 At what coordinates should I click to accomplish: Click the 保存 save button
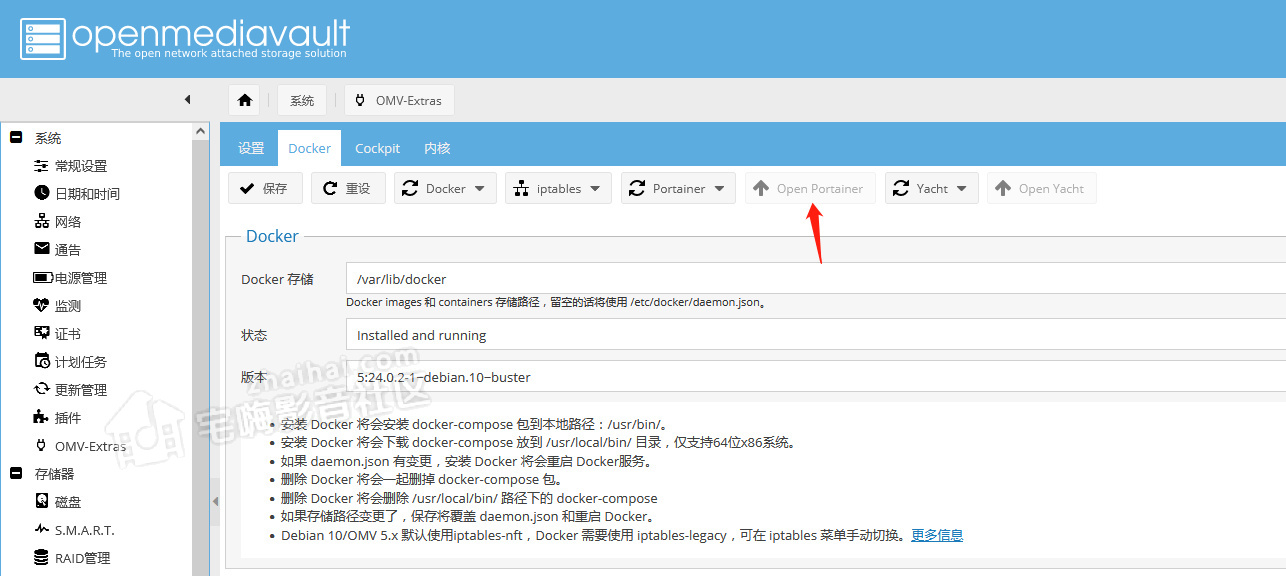265,188
